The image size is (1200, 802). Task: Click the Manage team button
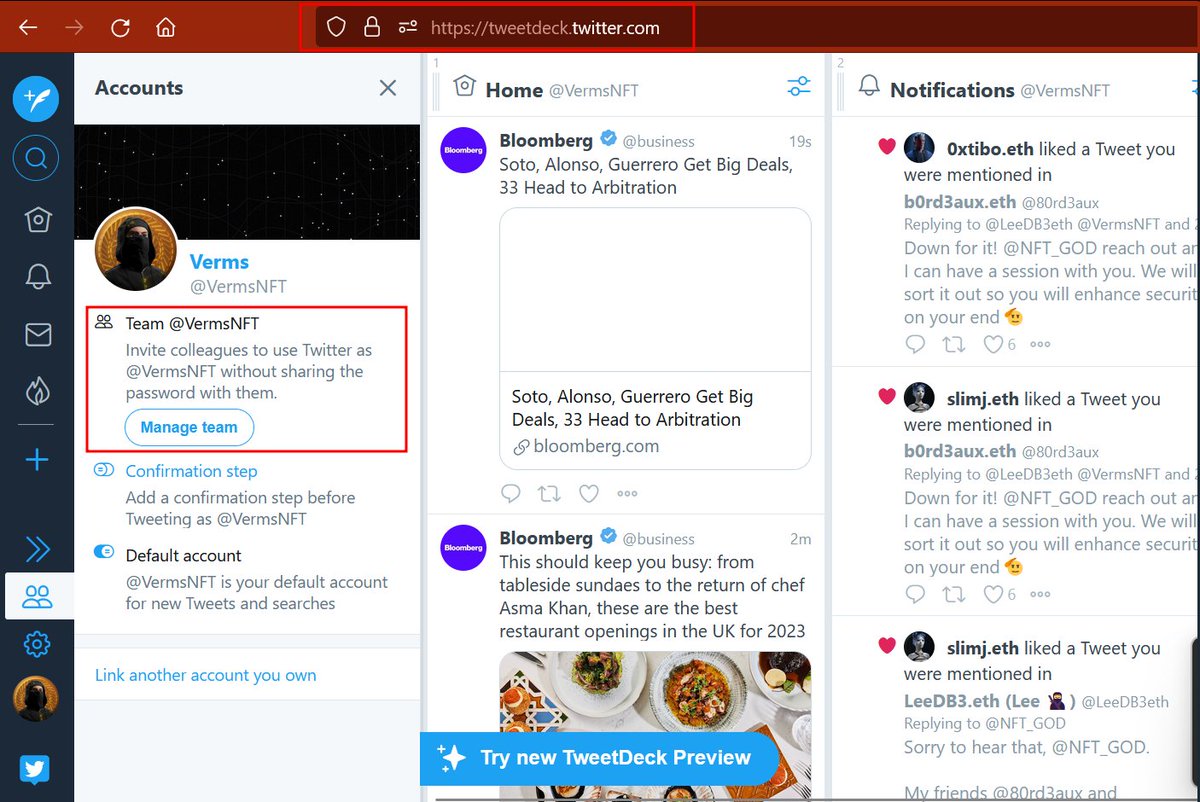point(189,427)
